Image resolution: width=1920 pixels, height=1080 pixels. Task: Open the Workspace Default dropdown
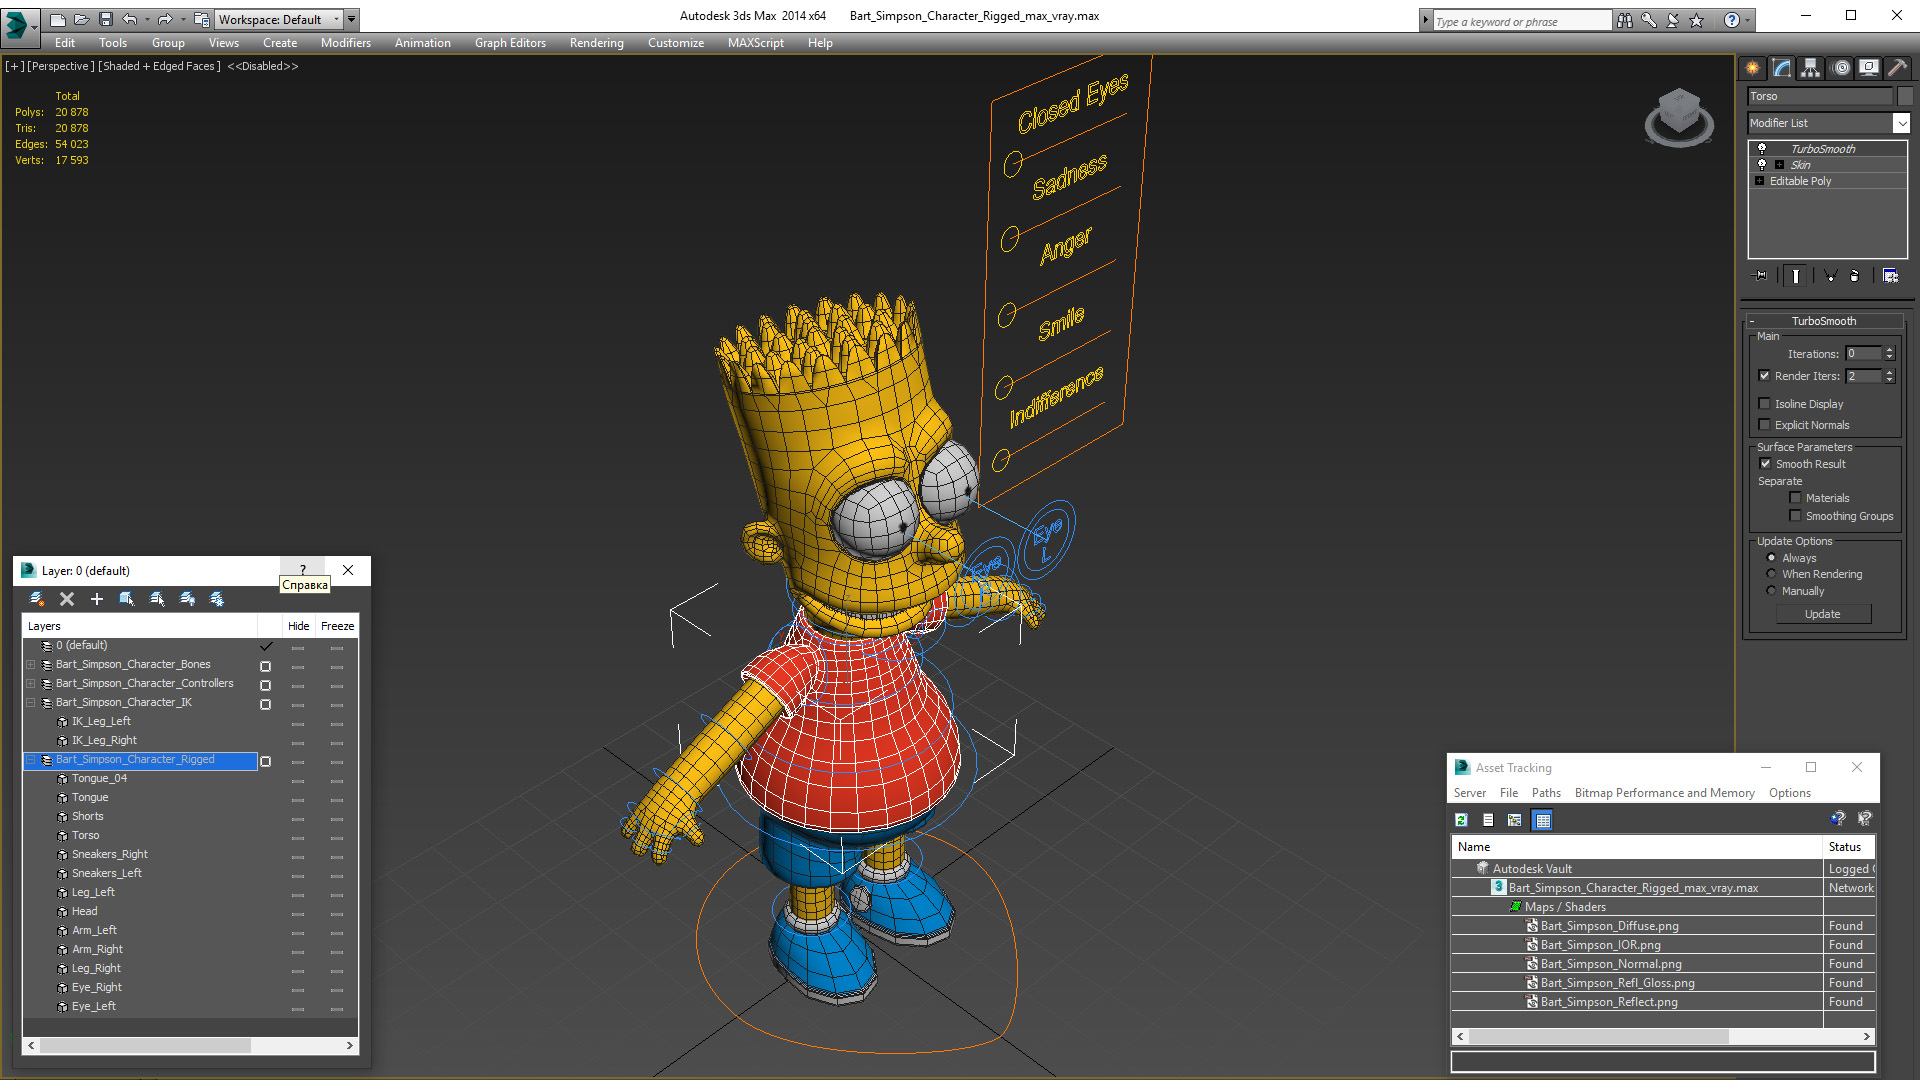278,19
